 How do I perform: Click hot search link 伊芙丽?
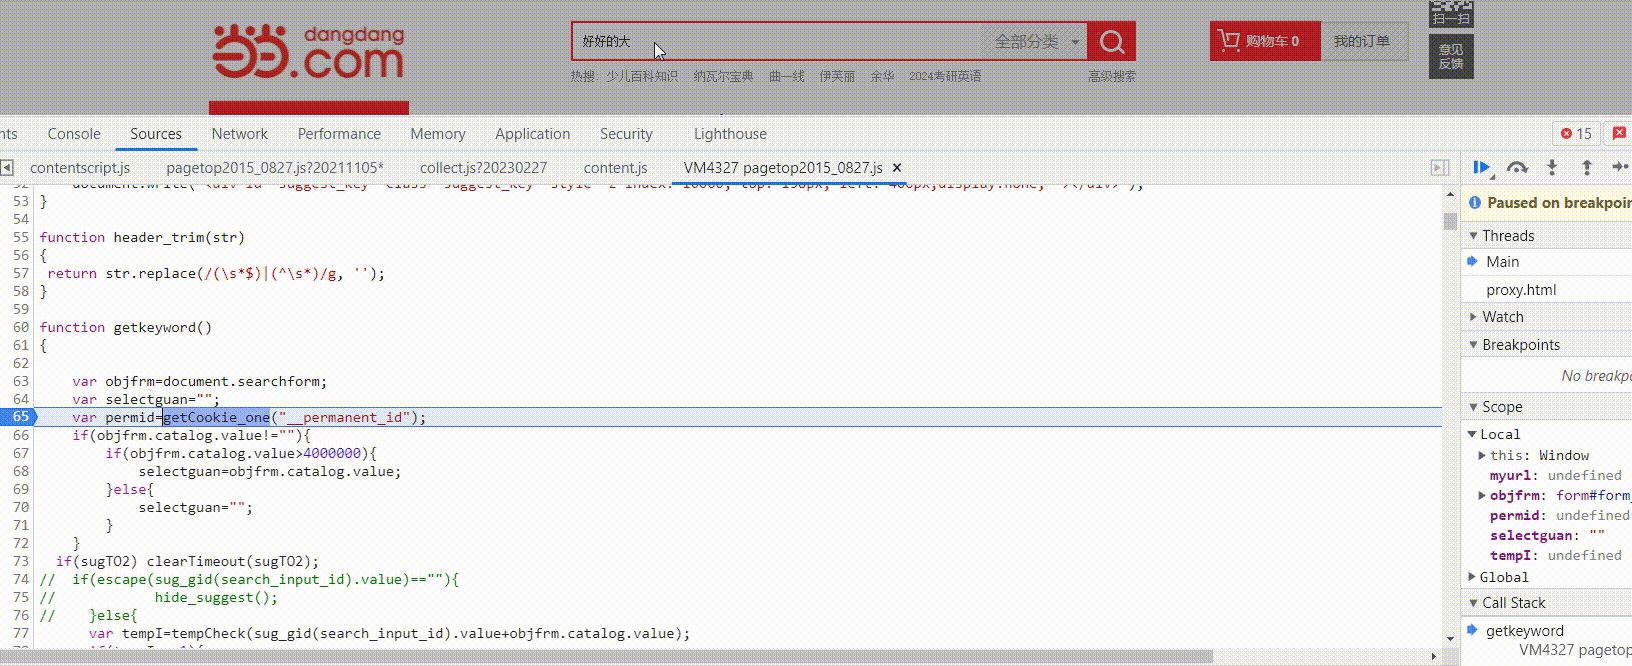(837, 76)
